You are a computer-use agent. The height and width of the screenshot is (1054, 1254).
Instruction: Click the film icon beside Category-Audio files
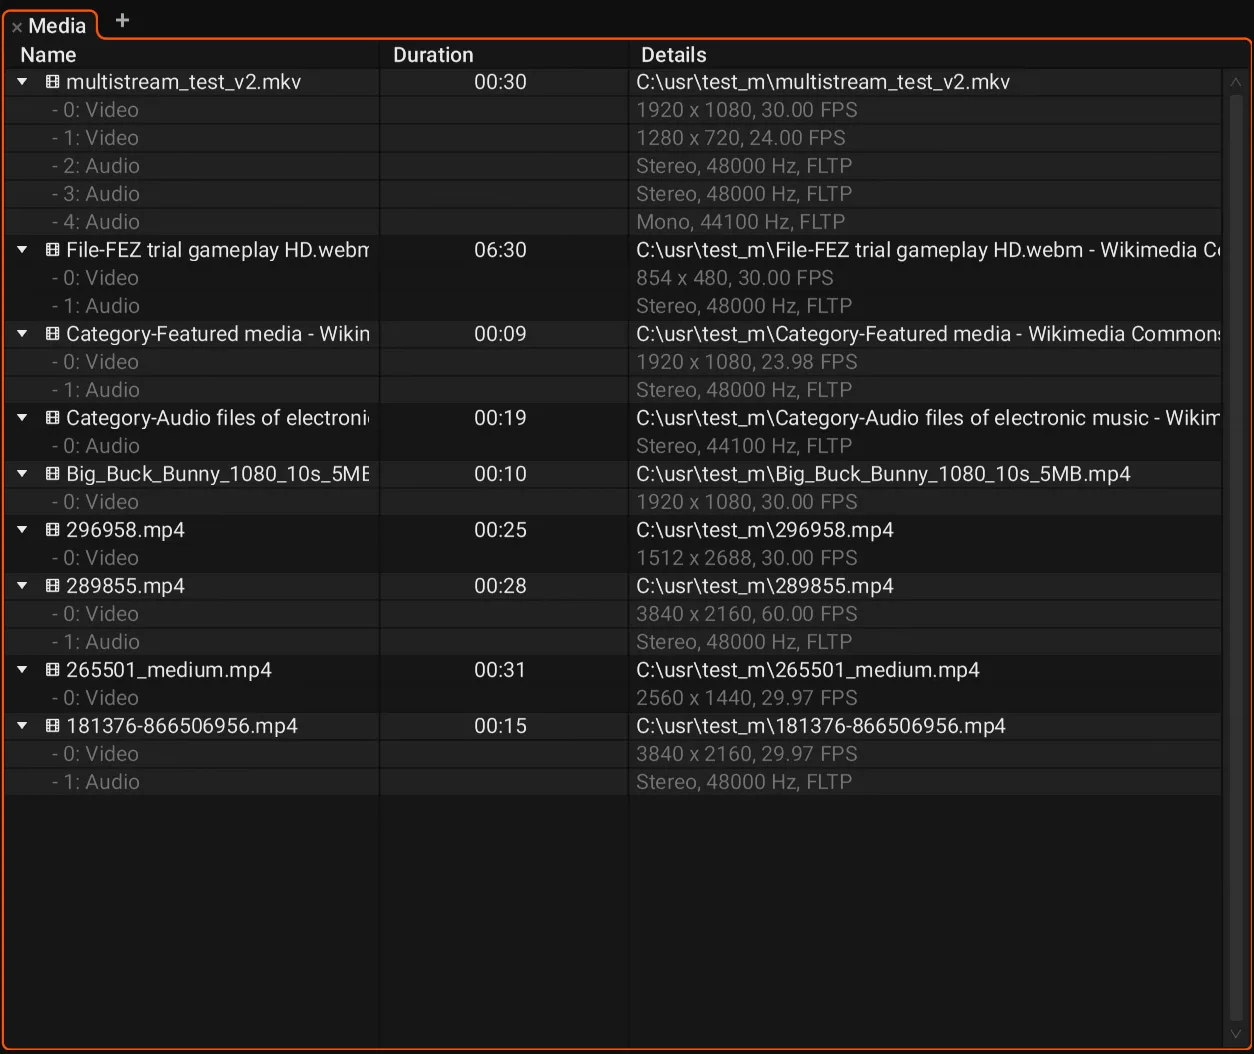(x=52, y=418)
